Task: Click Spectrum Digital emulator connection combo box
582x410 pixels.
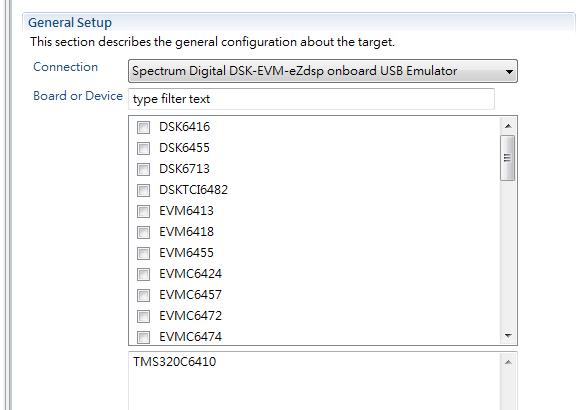Action: (x=323, y=71)
